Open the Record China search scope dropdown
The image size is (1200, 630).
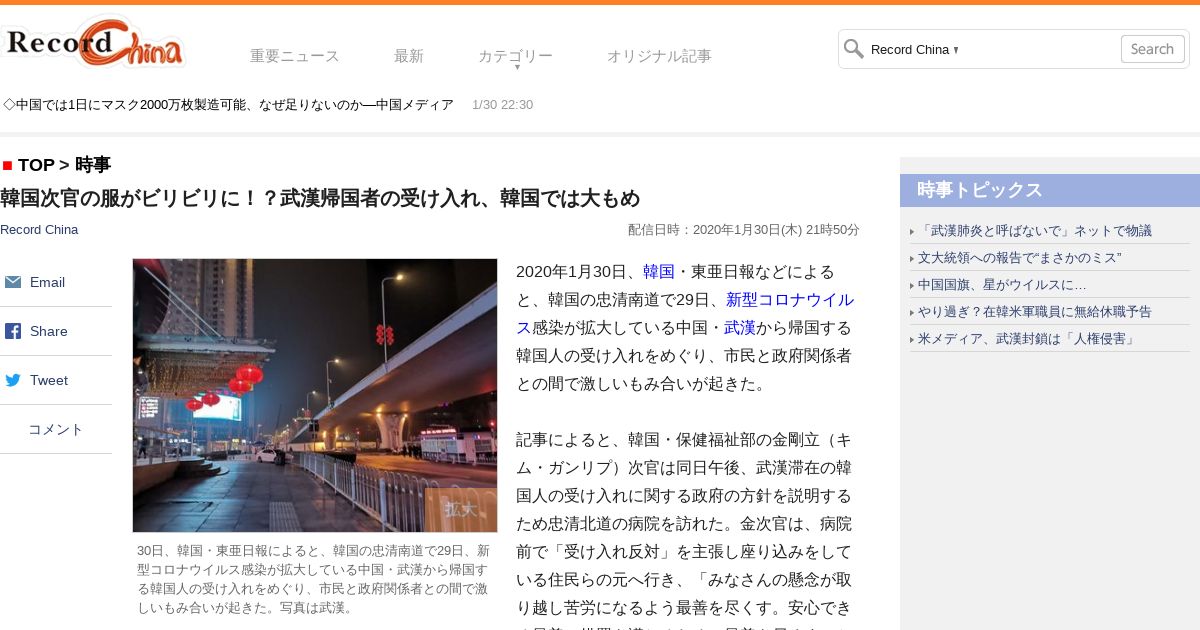point(915,49)
